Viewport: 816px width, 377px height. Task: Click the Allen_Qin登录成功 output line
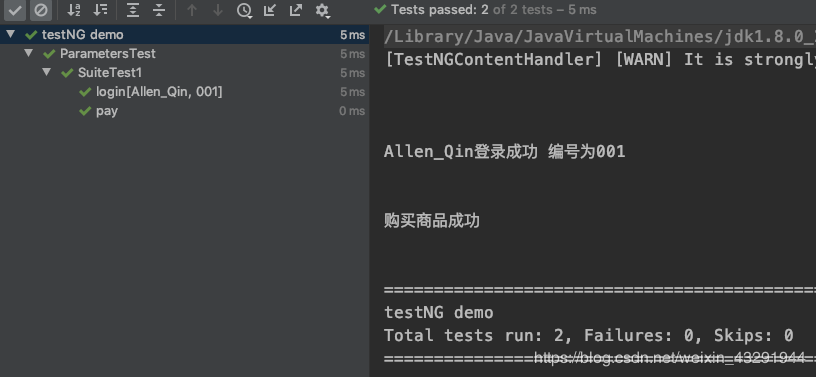click(504, 152)
